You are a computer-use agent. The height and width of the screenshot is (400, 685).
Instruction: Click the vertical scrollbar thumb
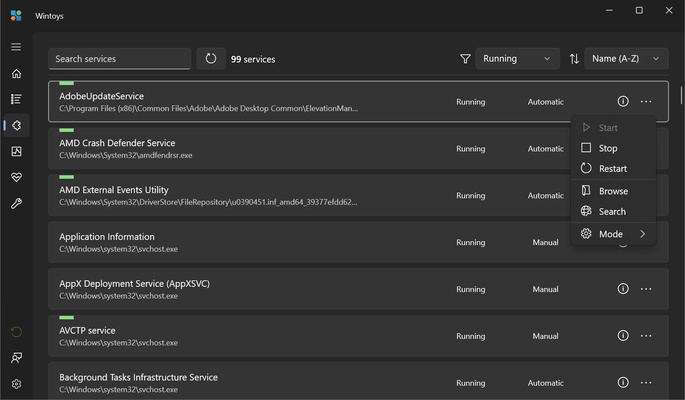[681, 95]
